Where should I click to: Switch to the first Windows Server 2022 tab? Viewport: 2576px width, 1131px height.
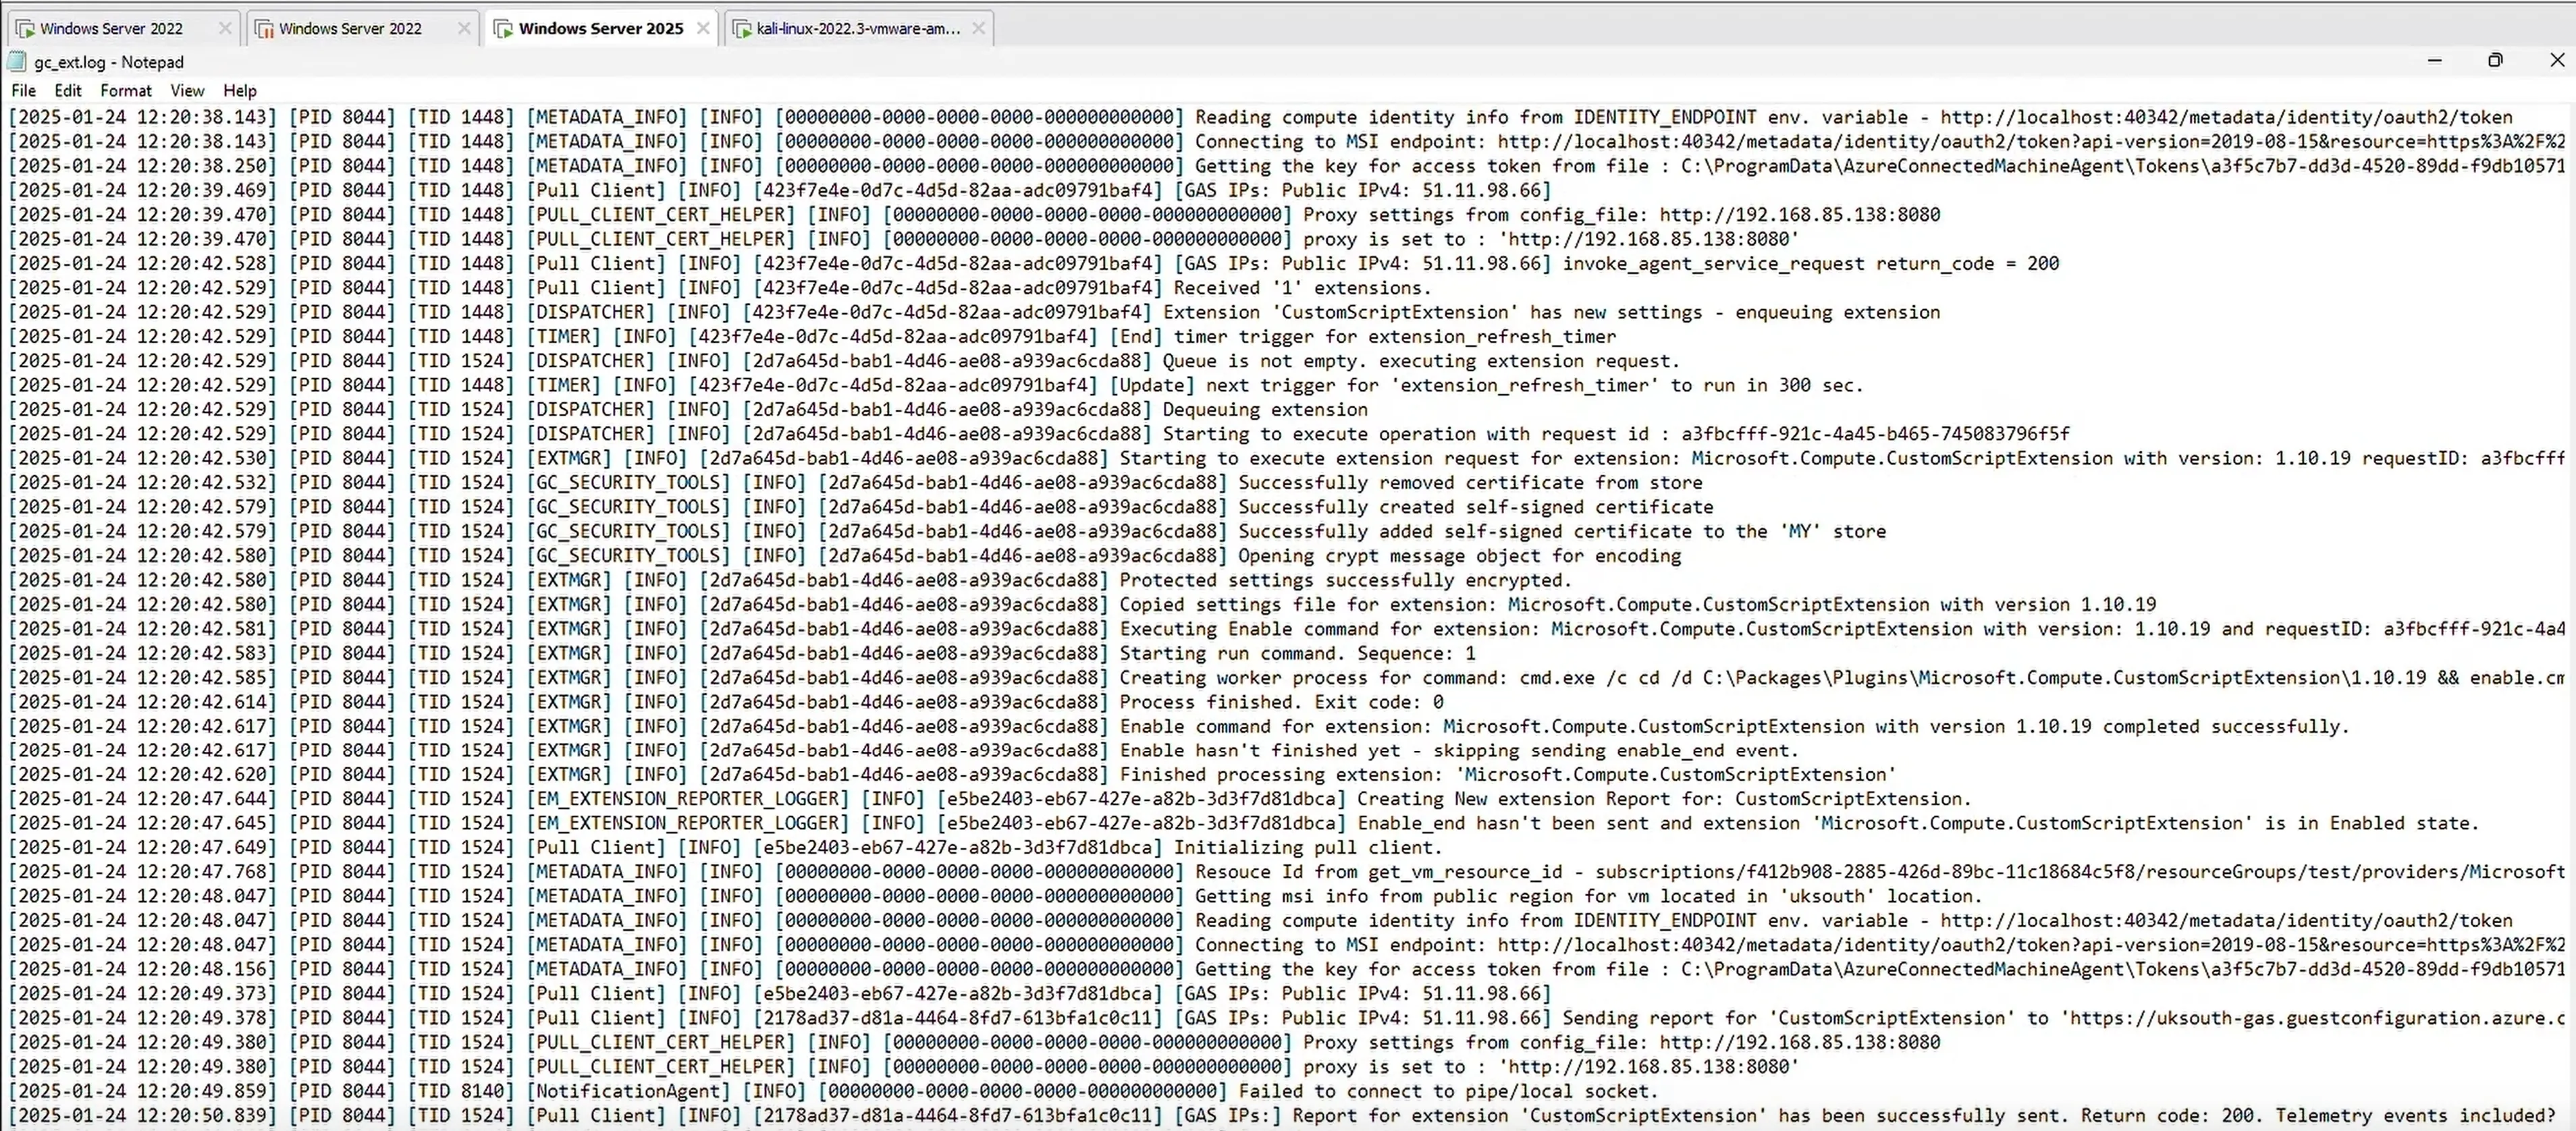(111, 29)
